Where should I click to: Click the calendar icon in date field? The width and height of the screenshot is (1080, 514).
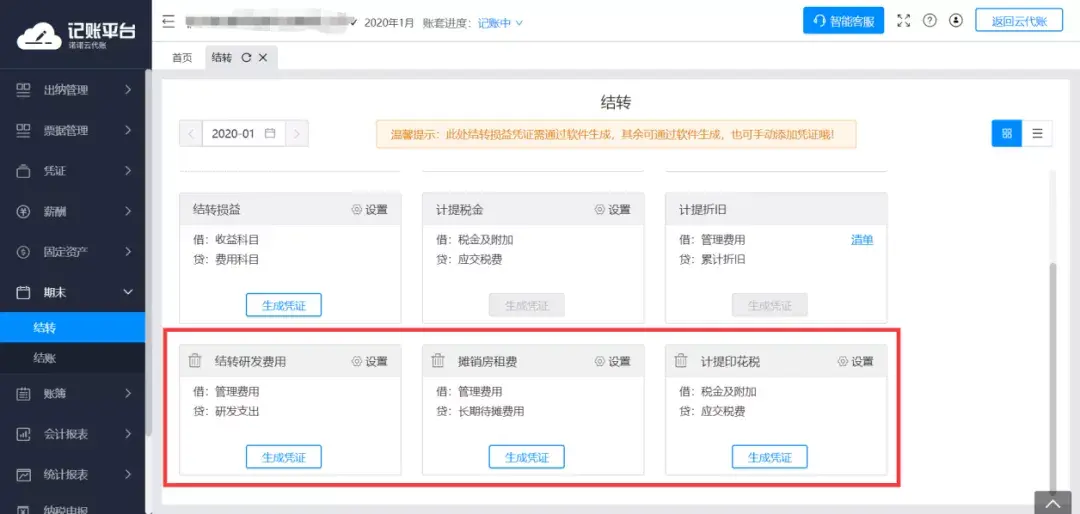(x=270, y=134)
